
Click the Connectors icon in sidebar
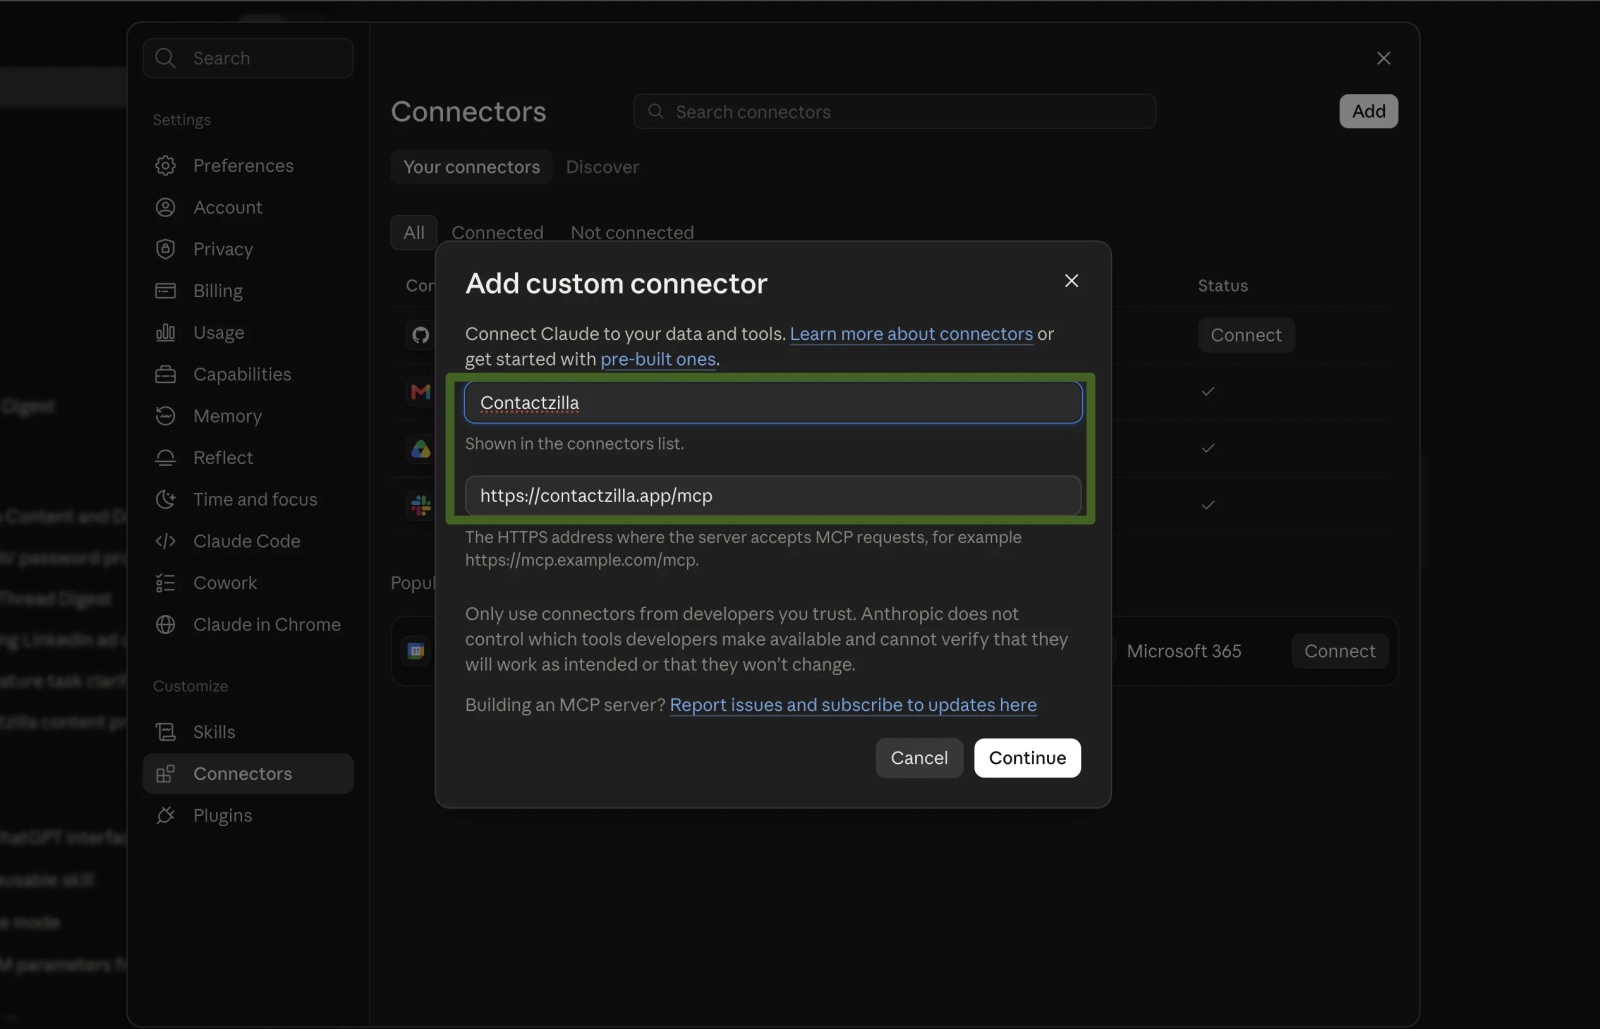click(x=166, y=774)
